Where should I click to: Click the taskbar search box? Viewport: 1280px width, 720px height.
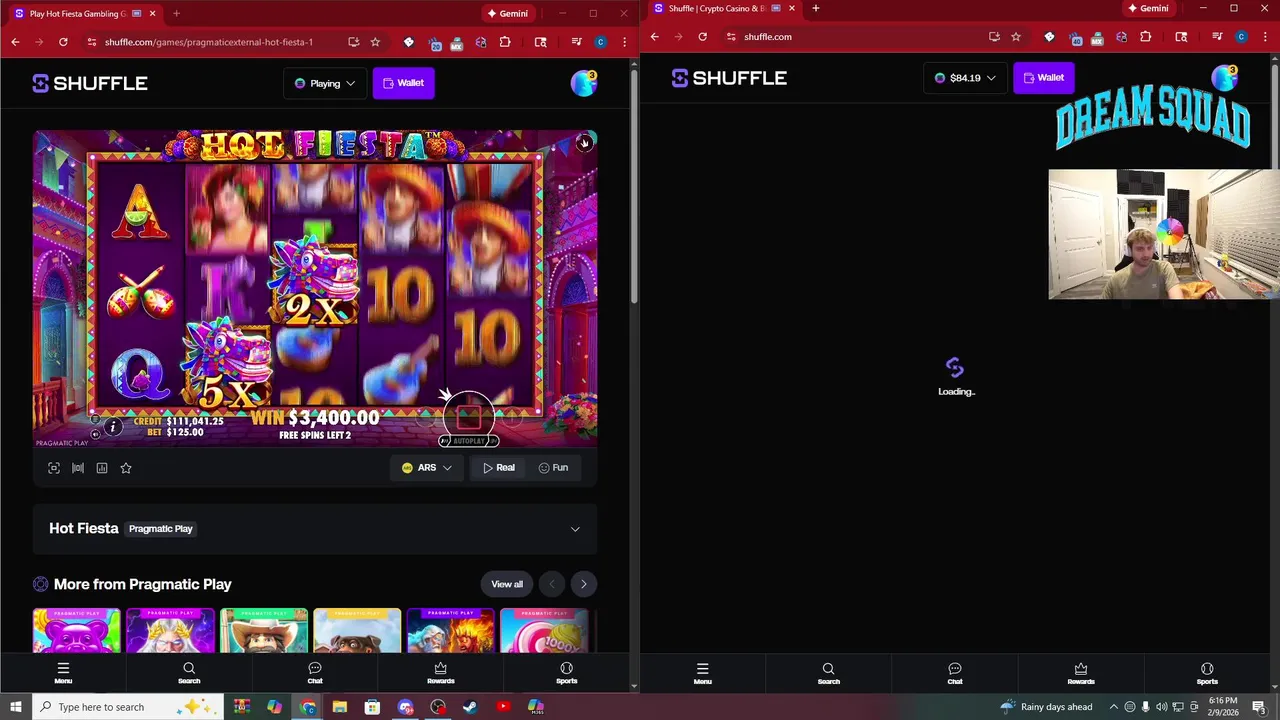[126, 707]
